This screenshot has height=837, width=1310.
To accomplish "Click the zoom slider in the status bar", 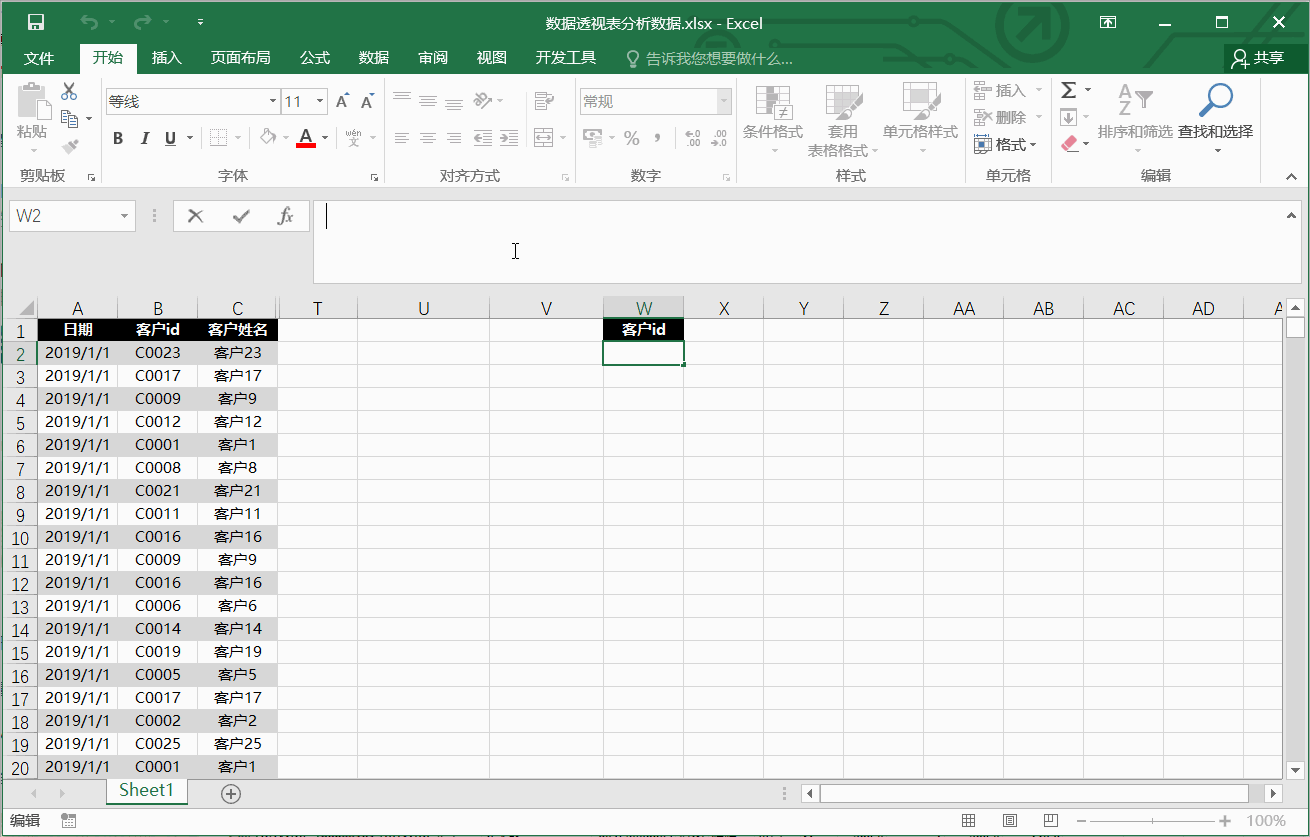I will pyautogui.click(x=1153, y=821).
